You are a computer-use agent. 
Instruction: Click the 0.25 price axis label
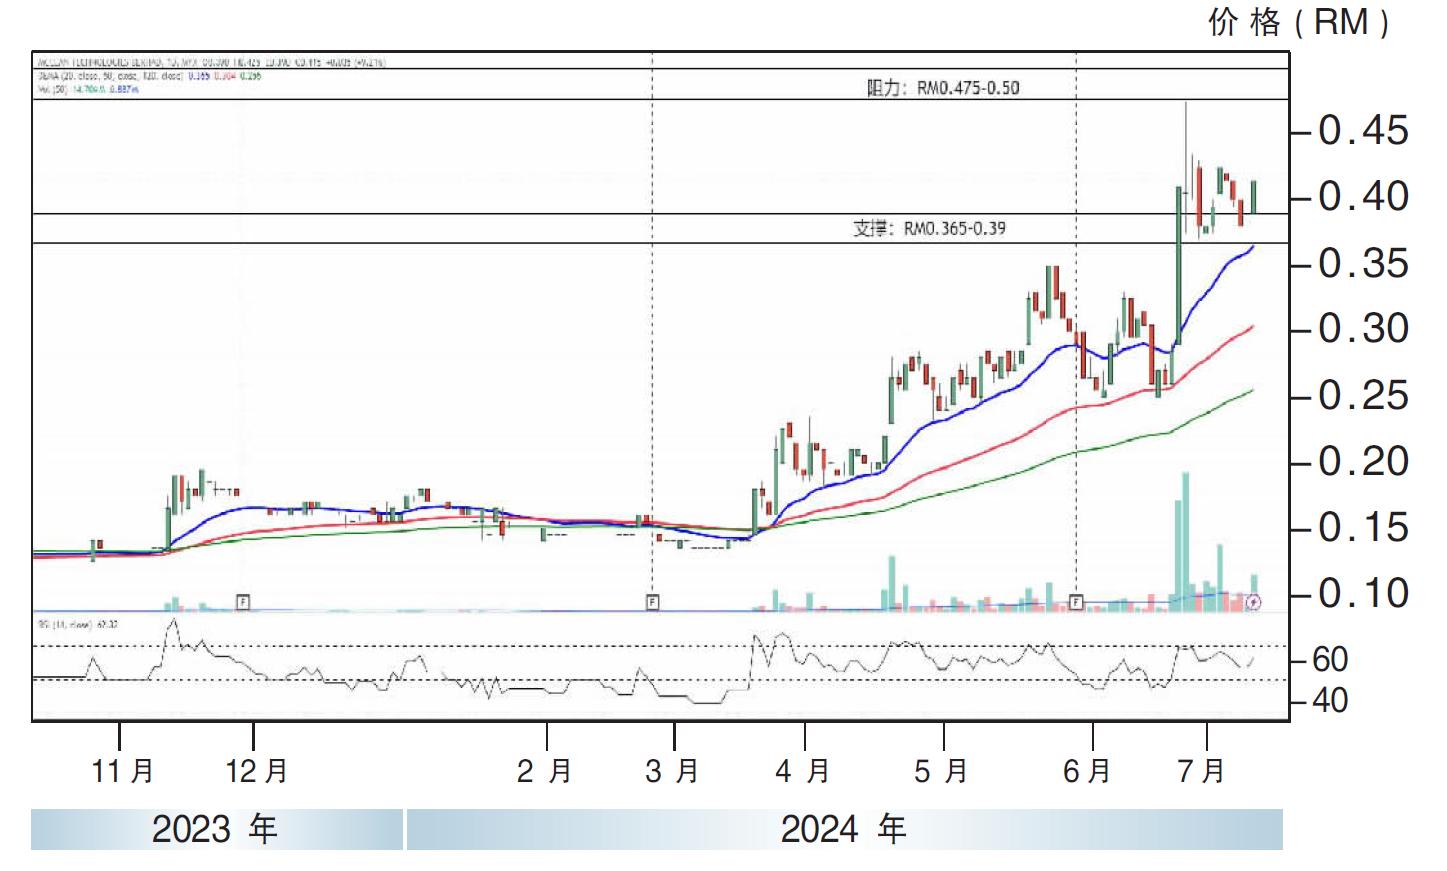1363,396
